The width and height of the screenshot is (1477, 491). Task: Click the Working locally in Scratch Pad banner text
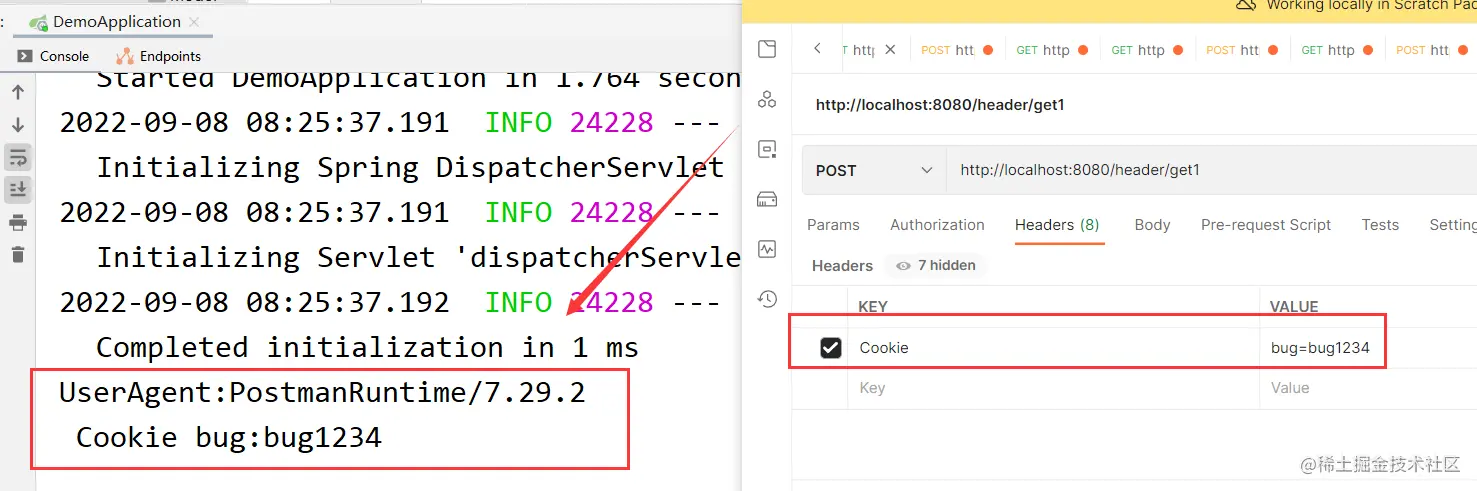pos(1371,5)
